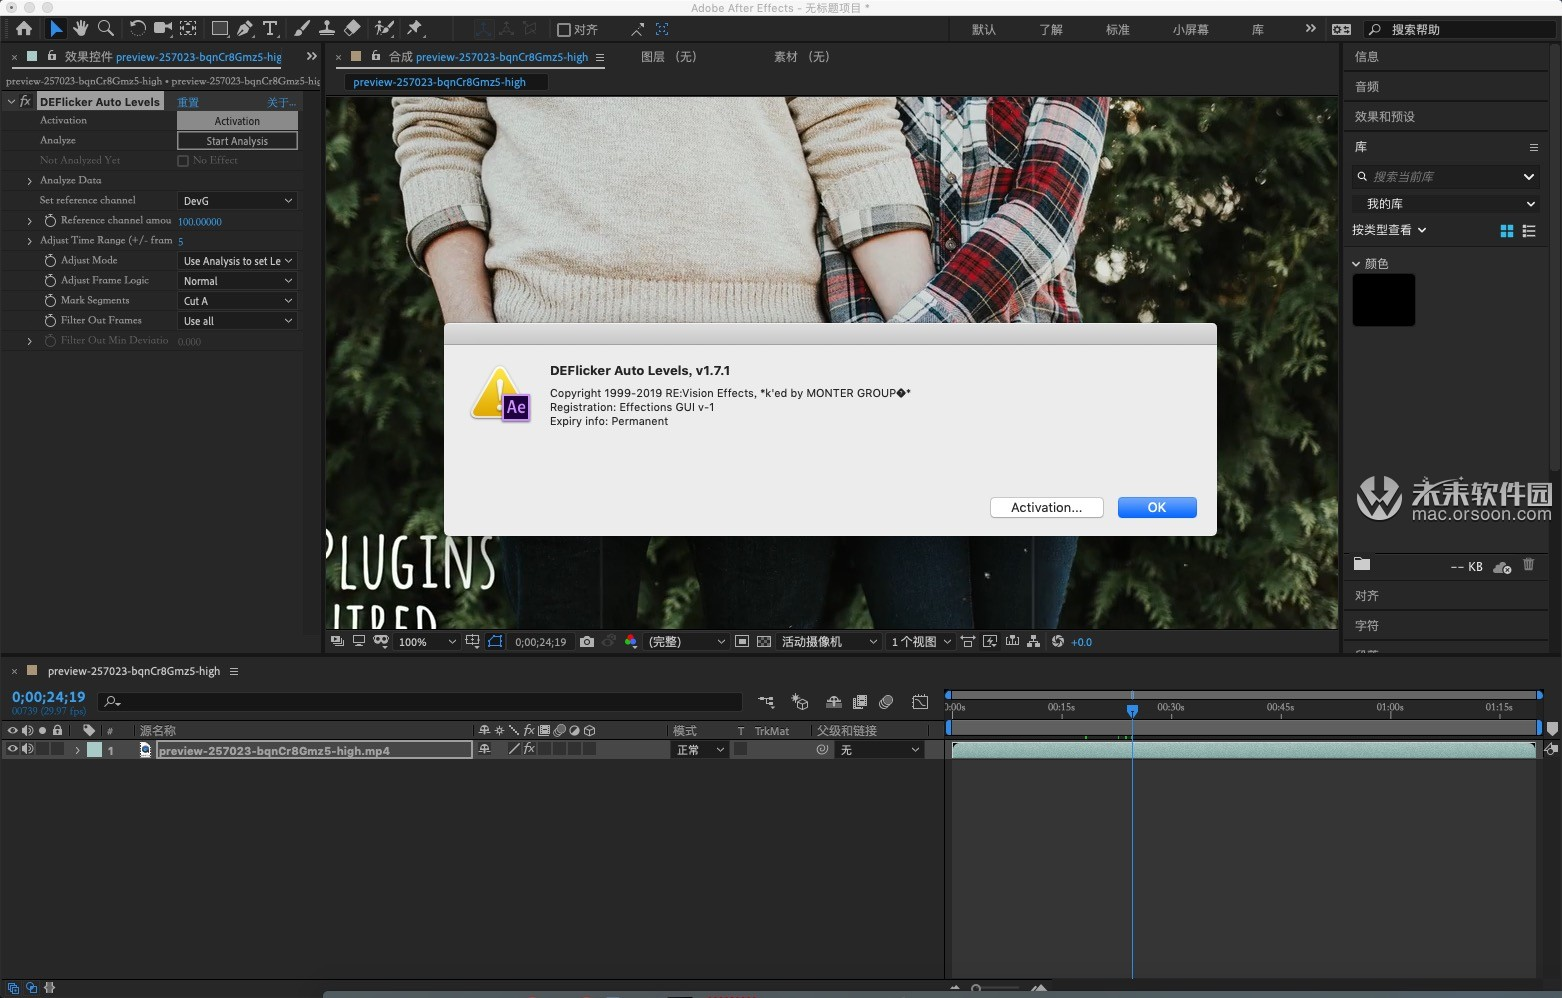Open Mark Segments Cut A dropdown
This screenshot has width=1562, height=998.
(x=237, y=301)
